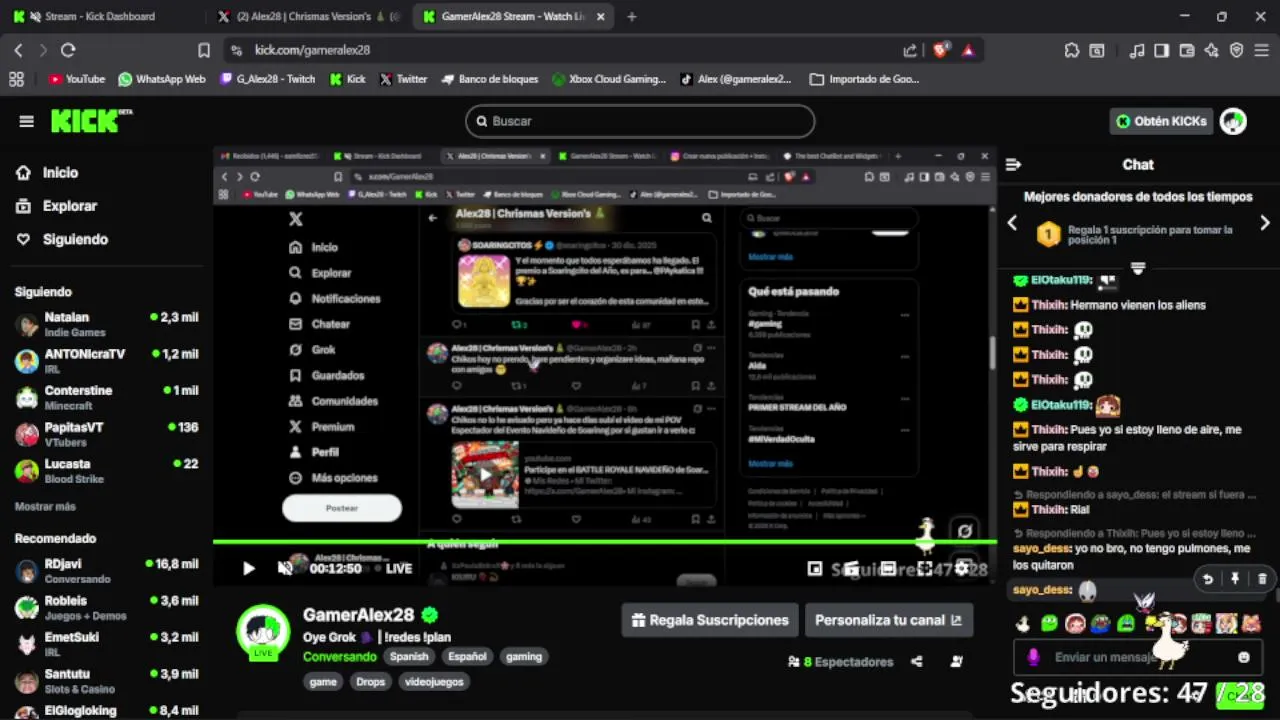Click Personaliza tu canal button
Screen dimensions: 1280x720
click(888, 620)
